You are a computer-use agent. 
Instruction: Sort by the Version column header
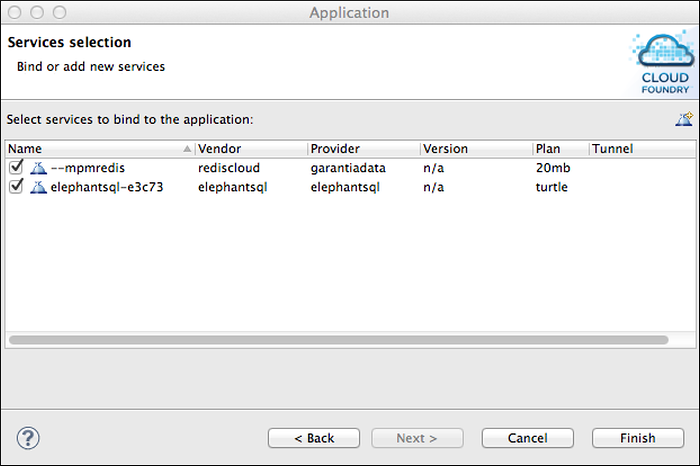click(x=476, y=149)
